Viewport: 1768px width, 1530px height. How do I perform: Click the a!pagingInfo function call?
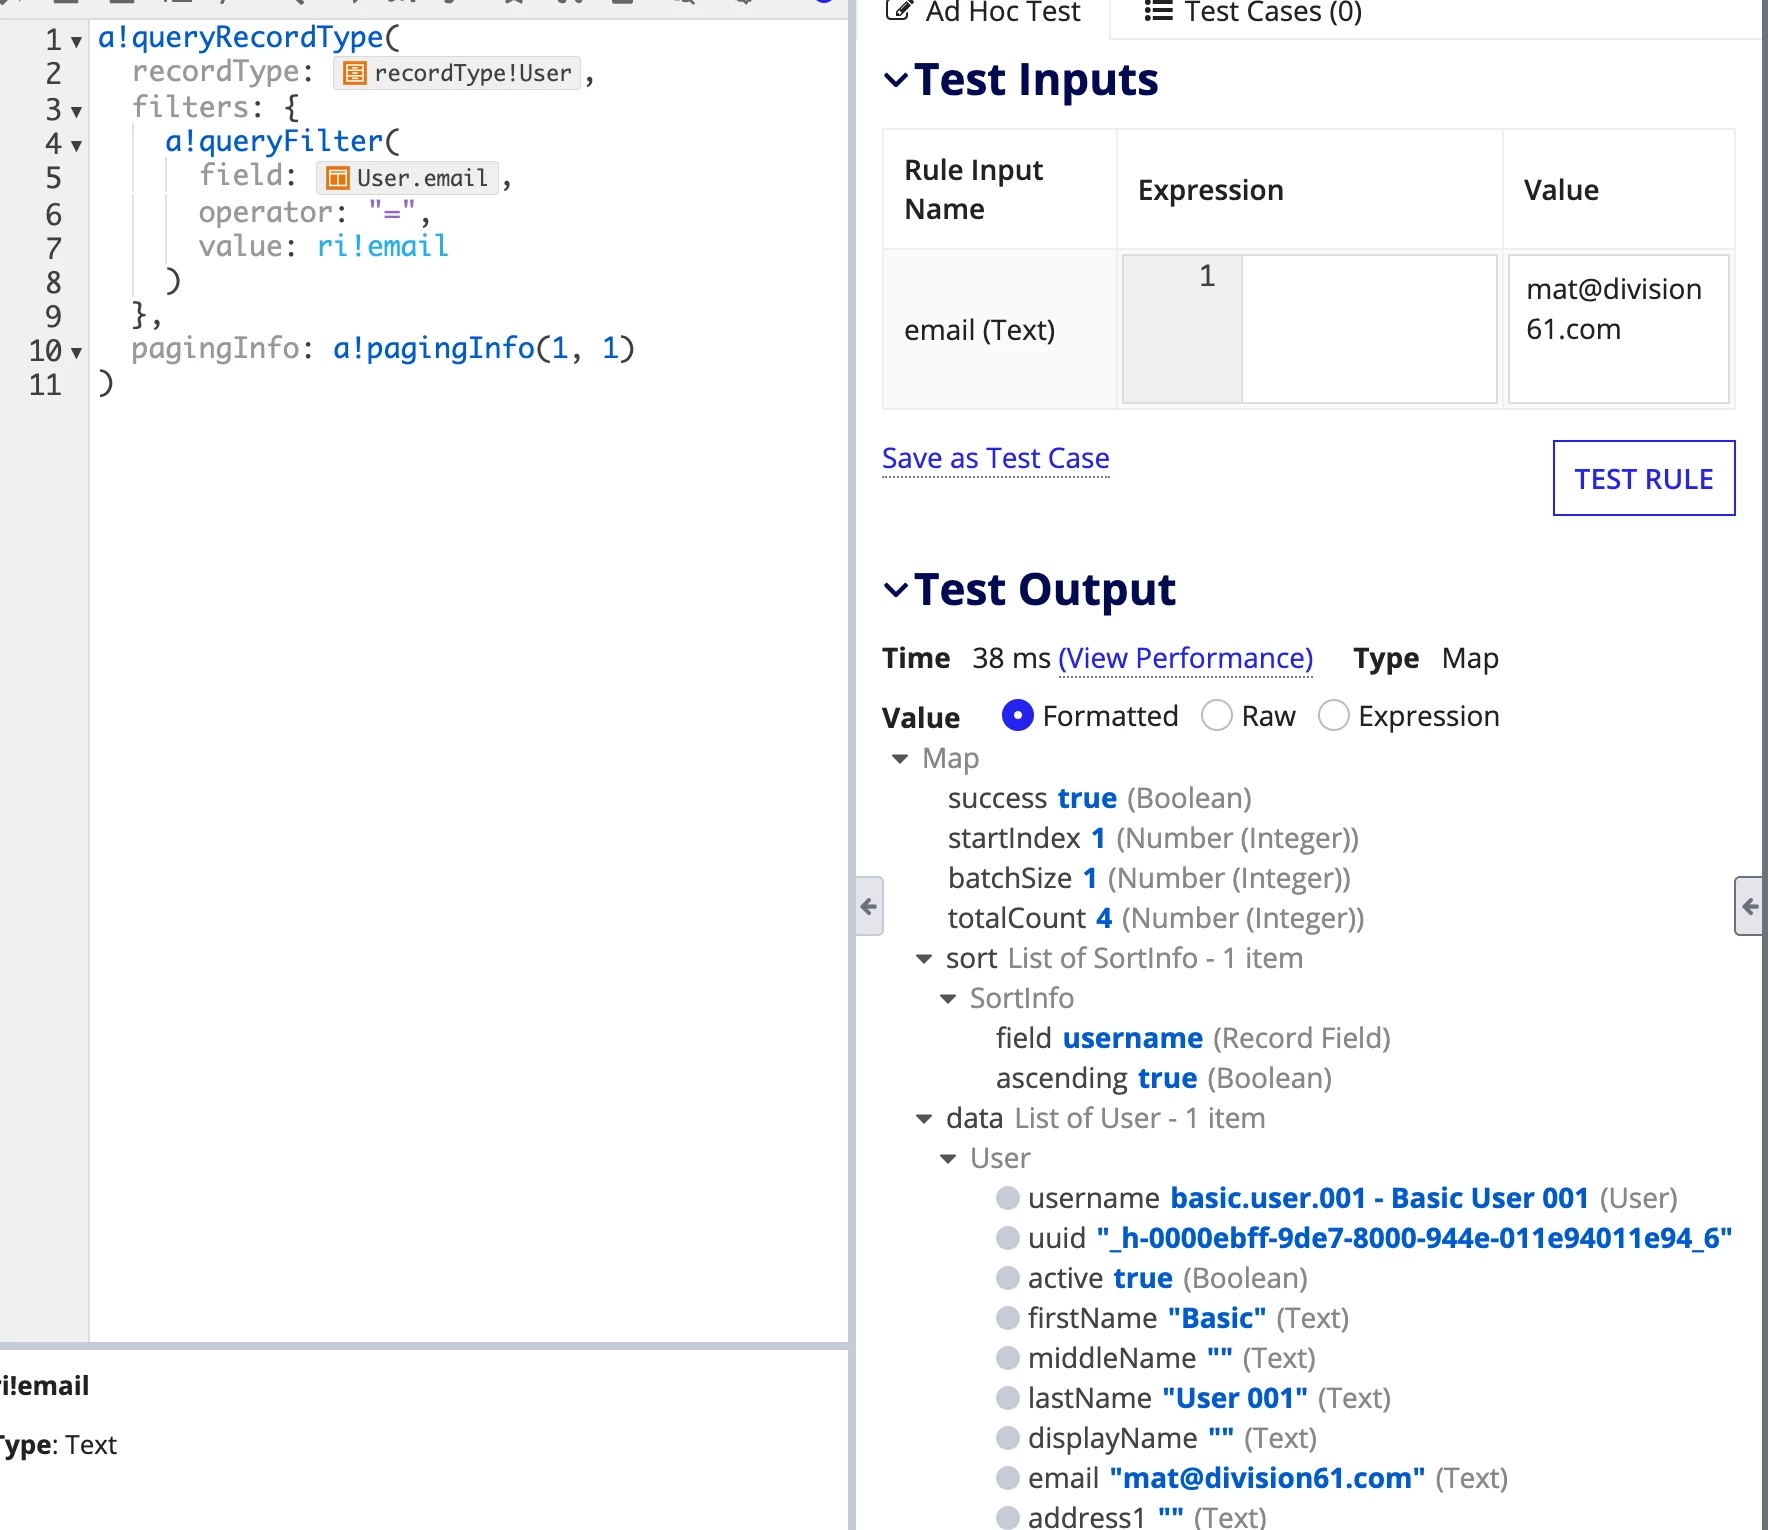(484, 348)
